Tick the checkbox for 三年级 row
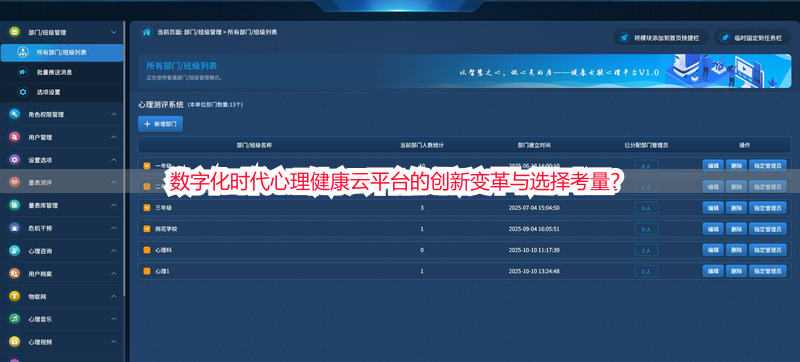The height and width of the screenshot is (362, 800). (147, 208)
